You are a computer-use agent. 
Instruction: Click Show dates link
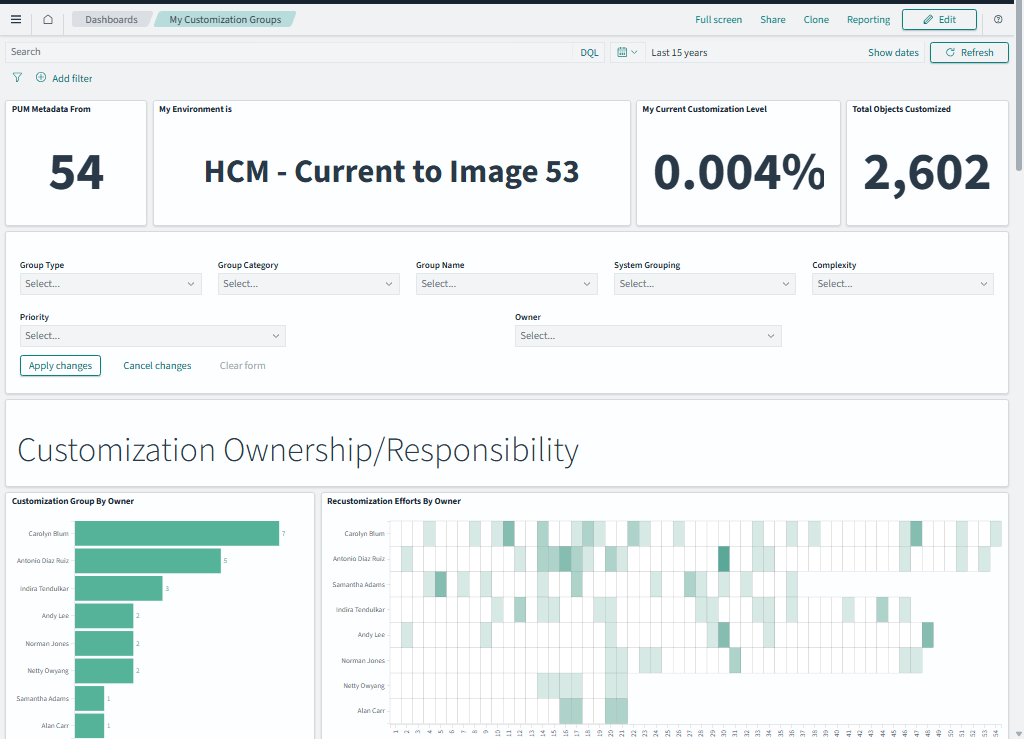pos(893,52)
